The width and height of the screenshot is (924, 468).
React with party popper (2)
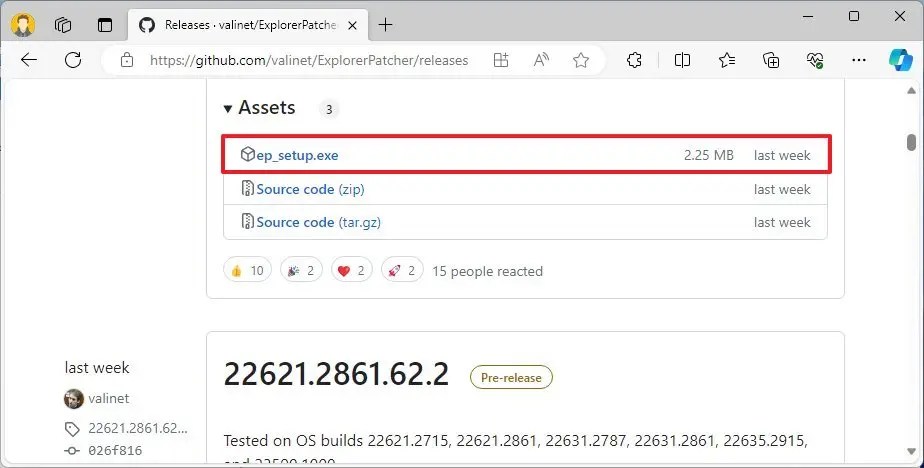pos(301,271)
